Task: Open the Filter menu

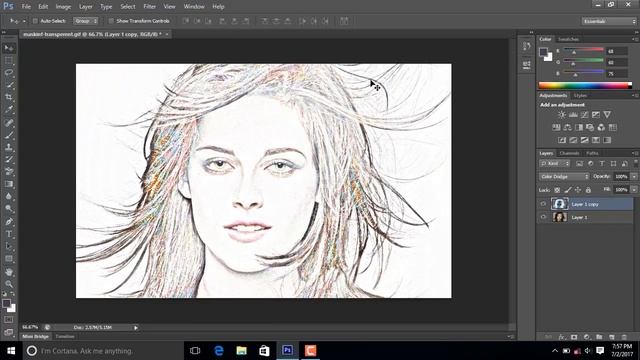Action: 149,7
